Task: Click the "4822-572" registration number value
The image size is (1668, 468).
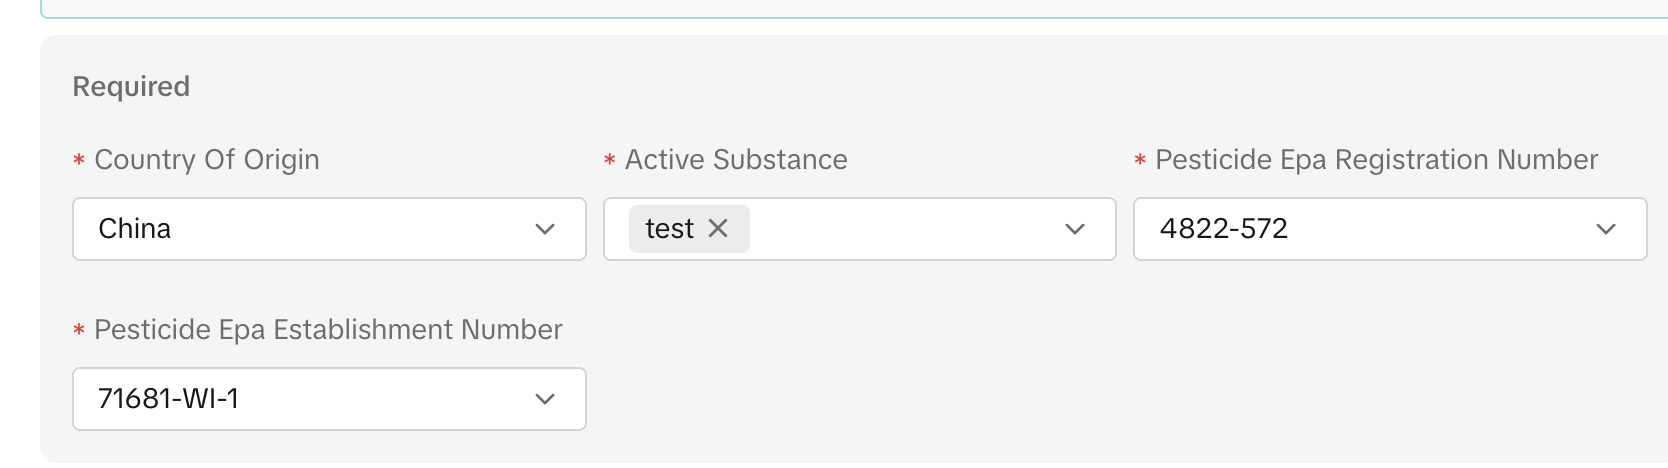Action: tap(1224, 229)
